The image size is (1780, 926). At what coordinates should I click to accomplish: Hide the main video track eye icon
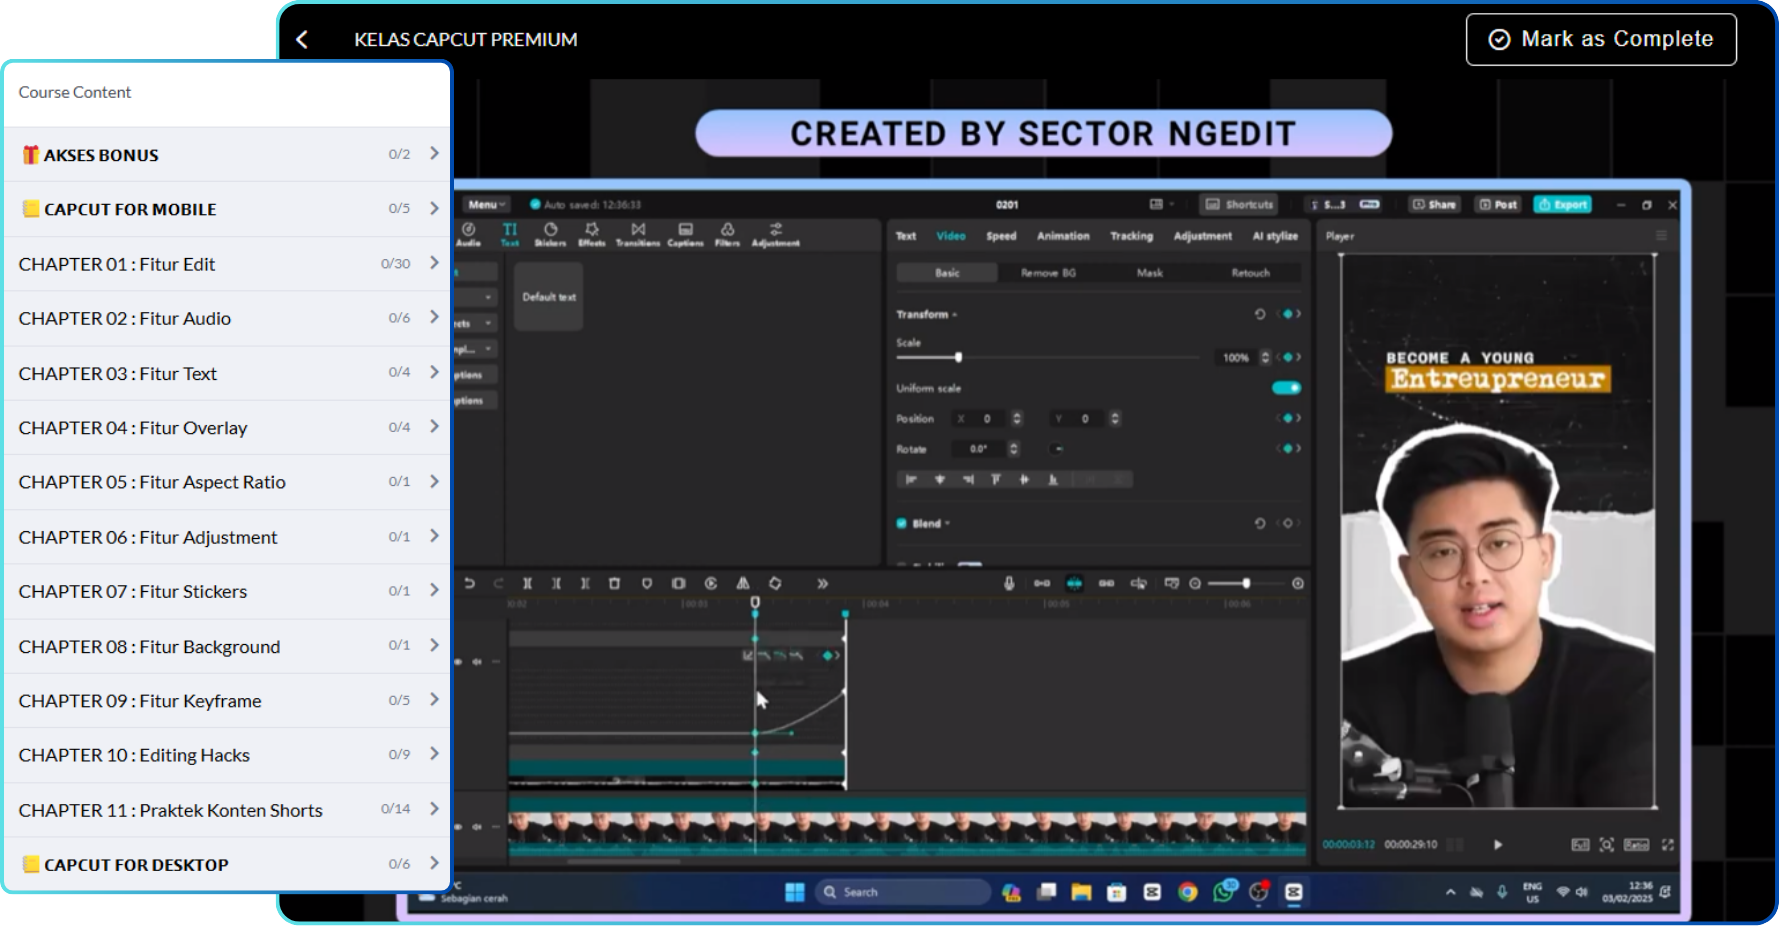(459, 827)
